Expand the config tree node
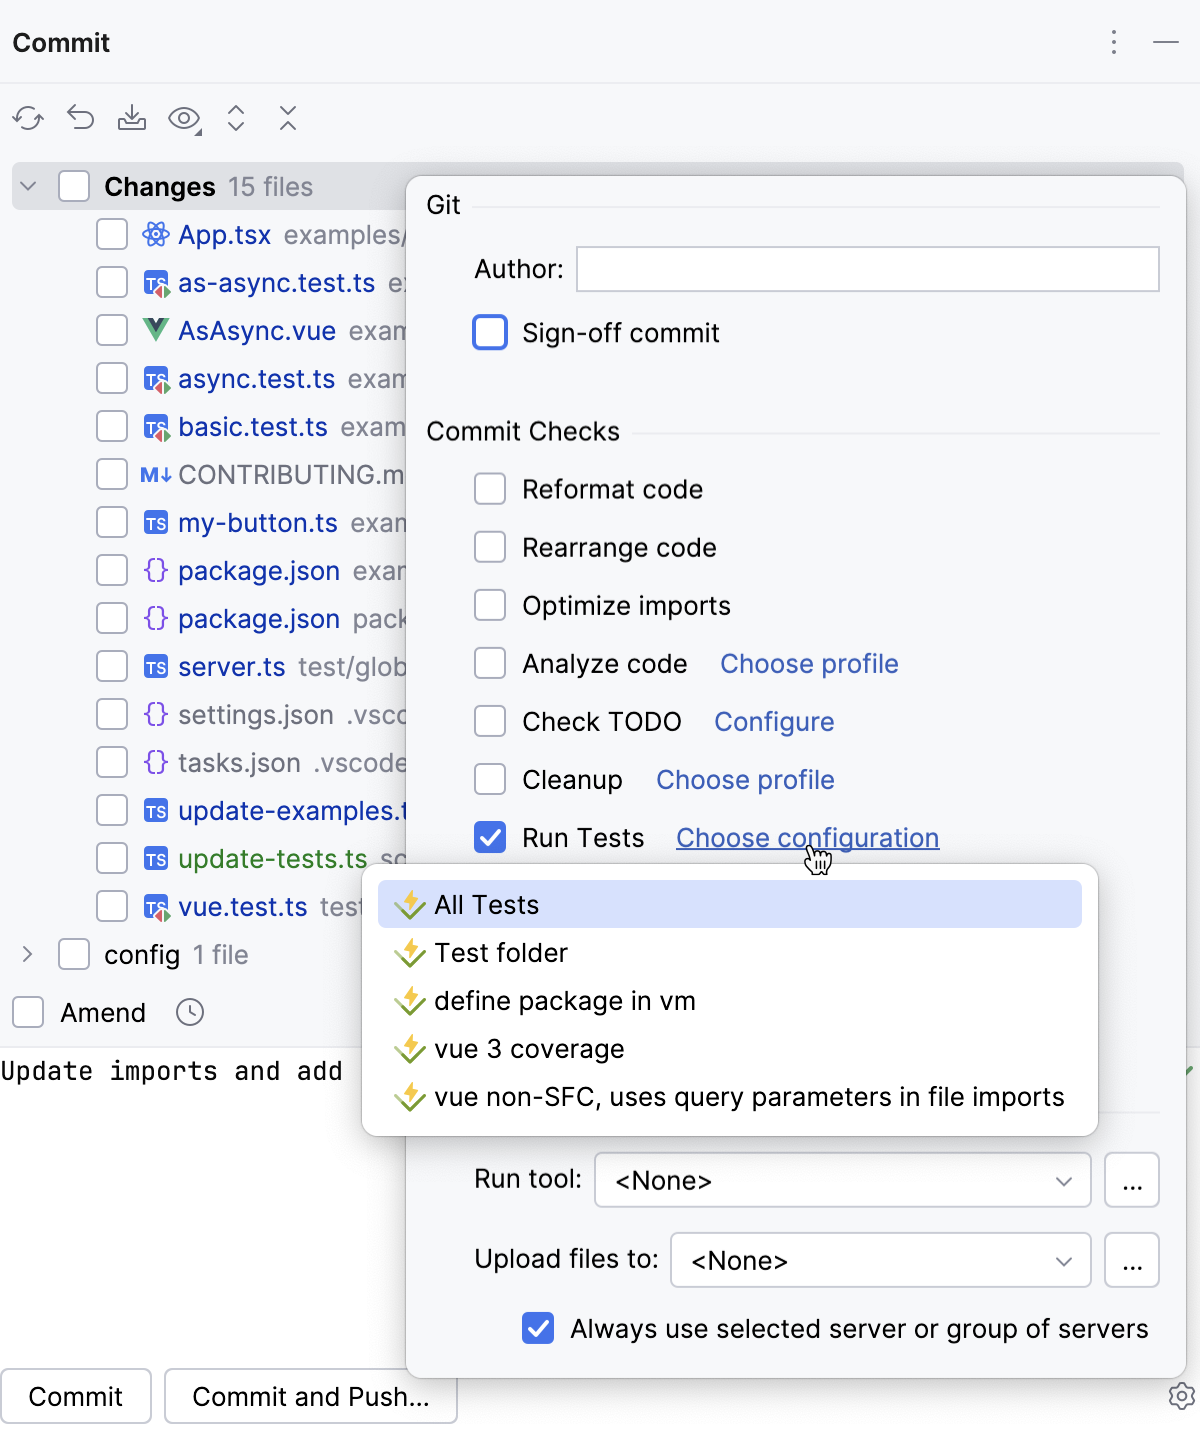1200x1430 pixels. click(x=27, y=954)
